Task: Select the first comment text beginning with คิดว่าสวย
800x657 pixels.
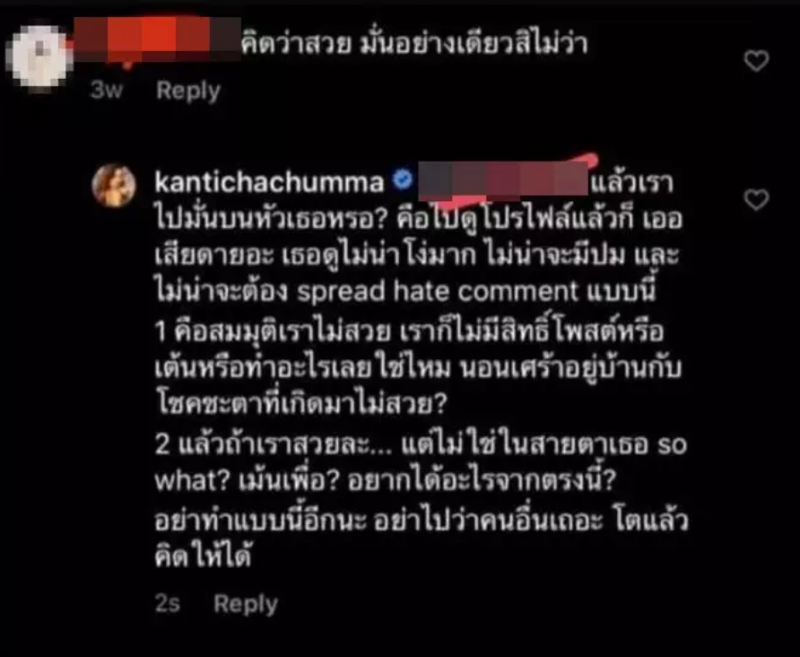Action: click(415, 42)
